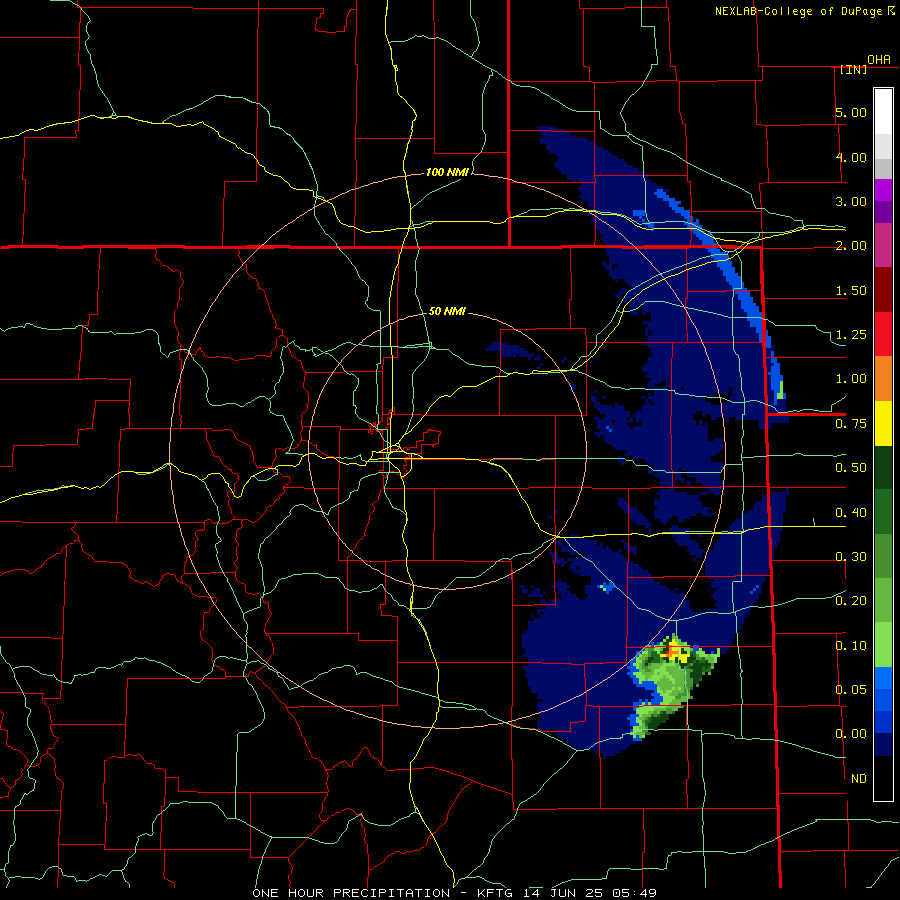Image resolution: width=900 pixels, height=900 pixels.
Task: Click the '2.00' legend value
Action: (851, 246)
